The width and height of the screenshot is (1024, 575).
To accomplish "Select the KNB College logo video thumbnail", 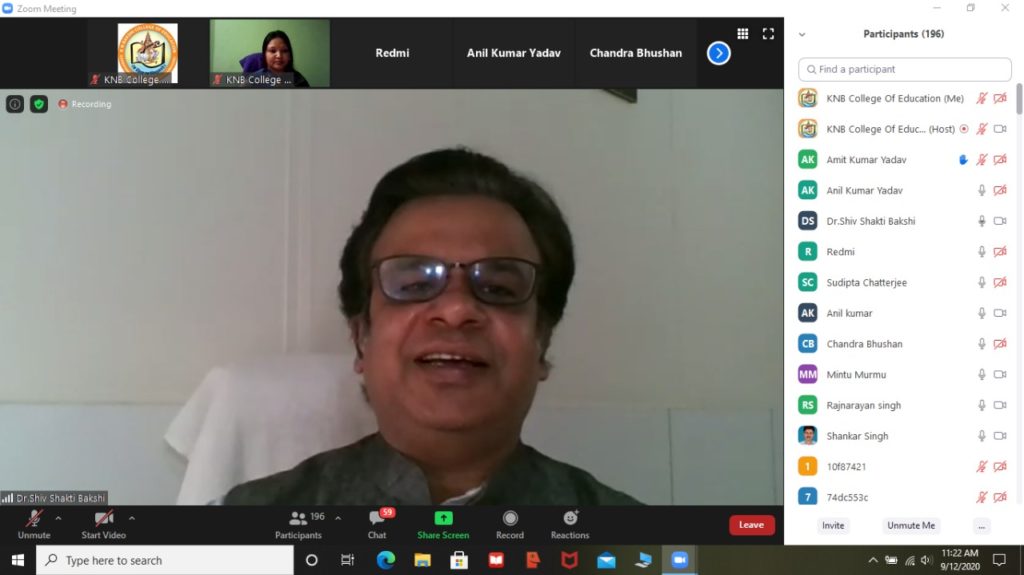I will (x=148, y=53).
